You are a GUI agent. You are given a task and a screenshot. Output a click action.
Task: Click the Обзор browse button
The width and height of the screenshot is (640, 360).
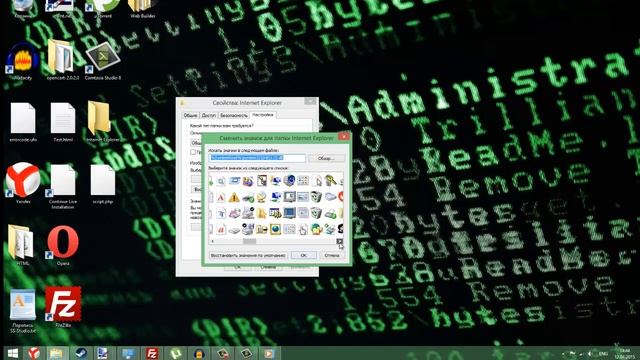[x=326, y=158]
